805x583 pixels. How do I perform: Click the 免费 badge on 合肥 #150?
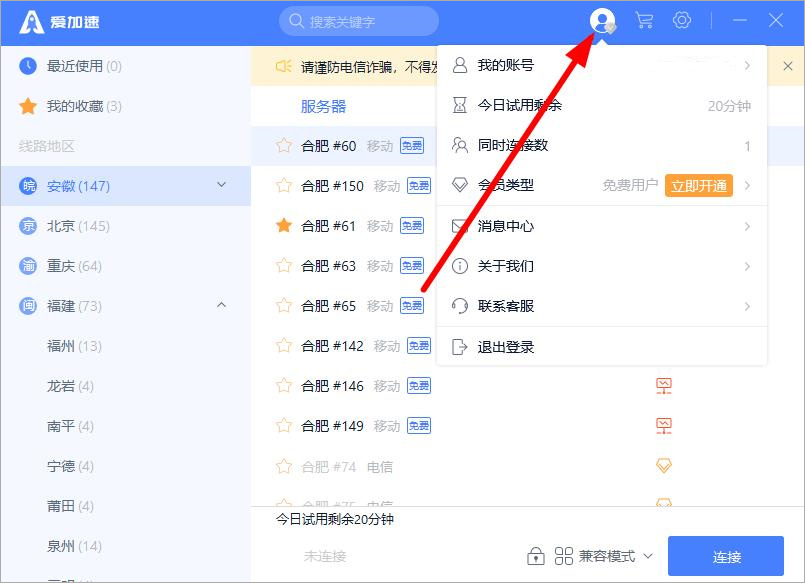pyautogui.click(x=419, y=186)
